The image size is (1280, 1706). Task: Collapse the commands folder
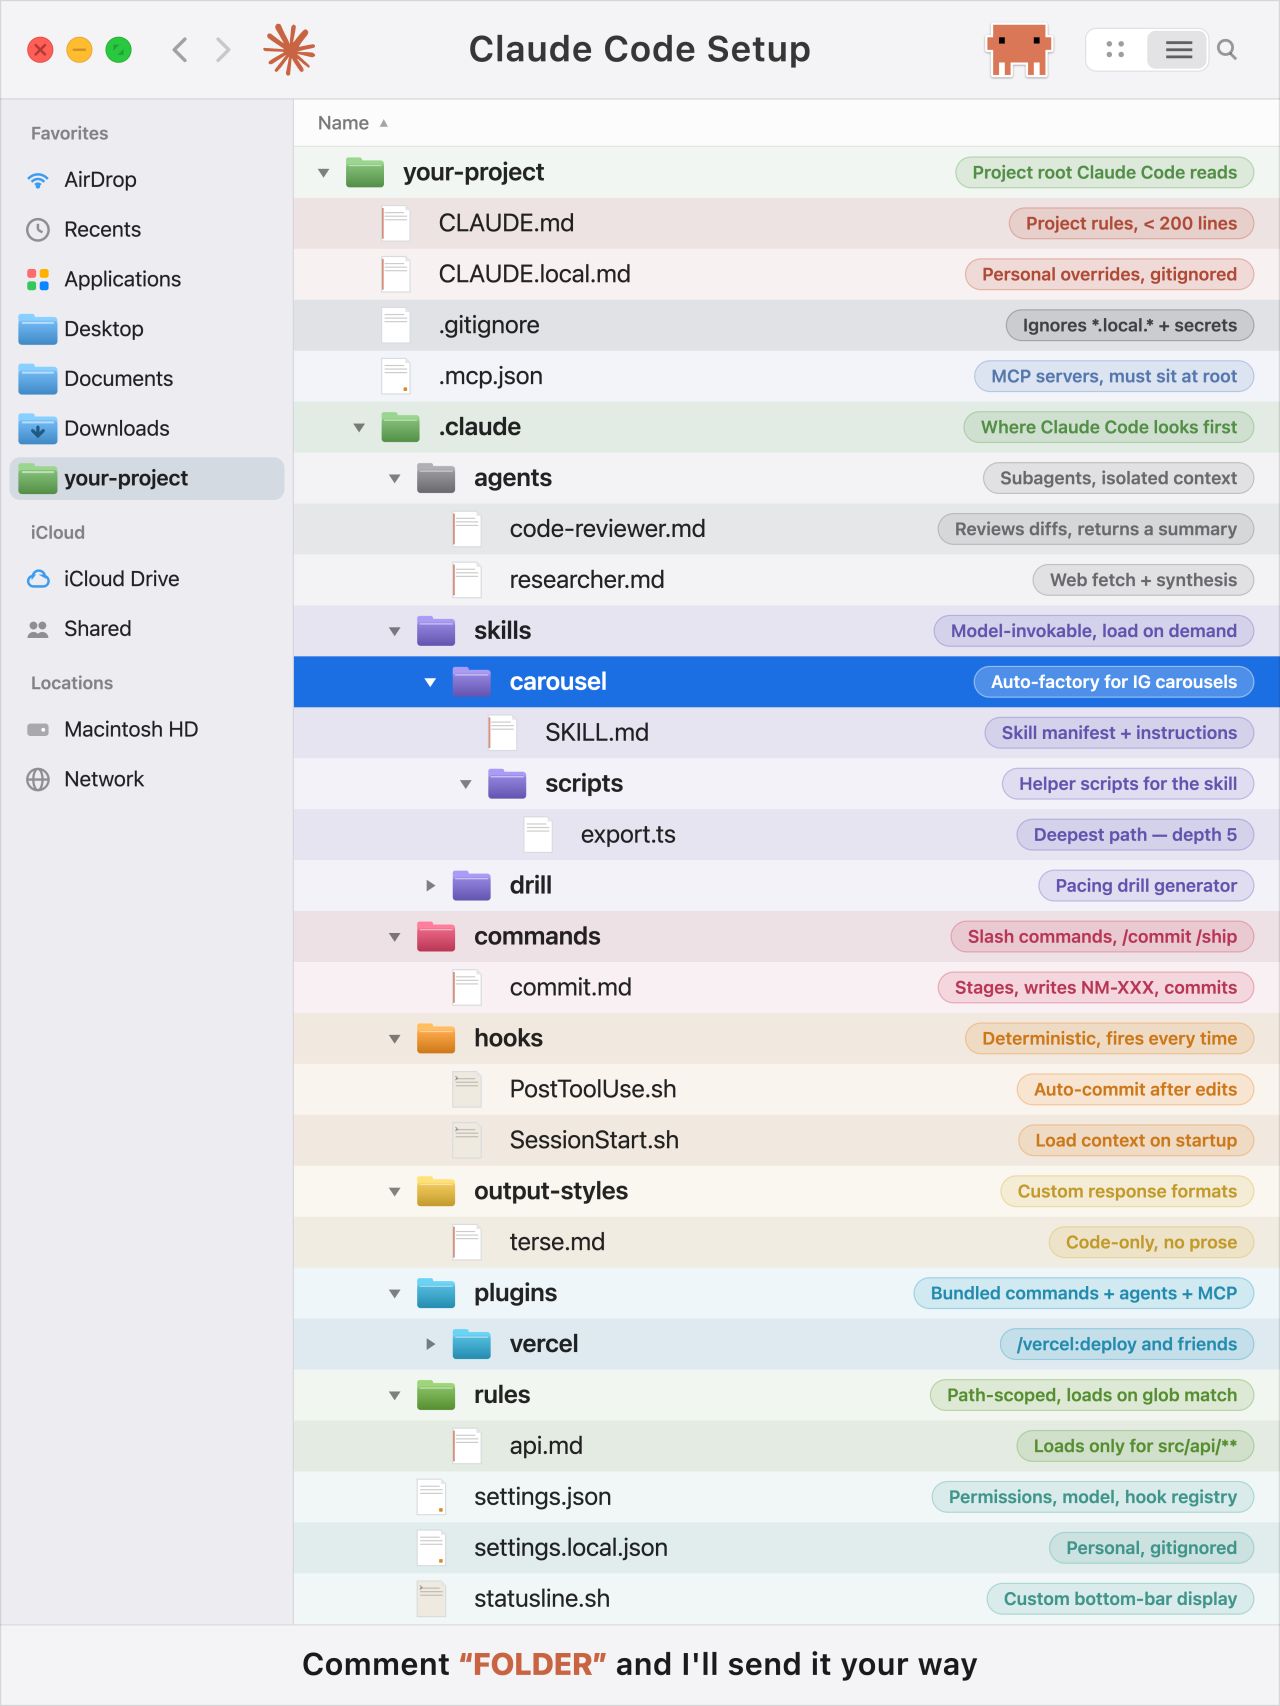(394, 938)
